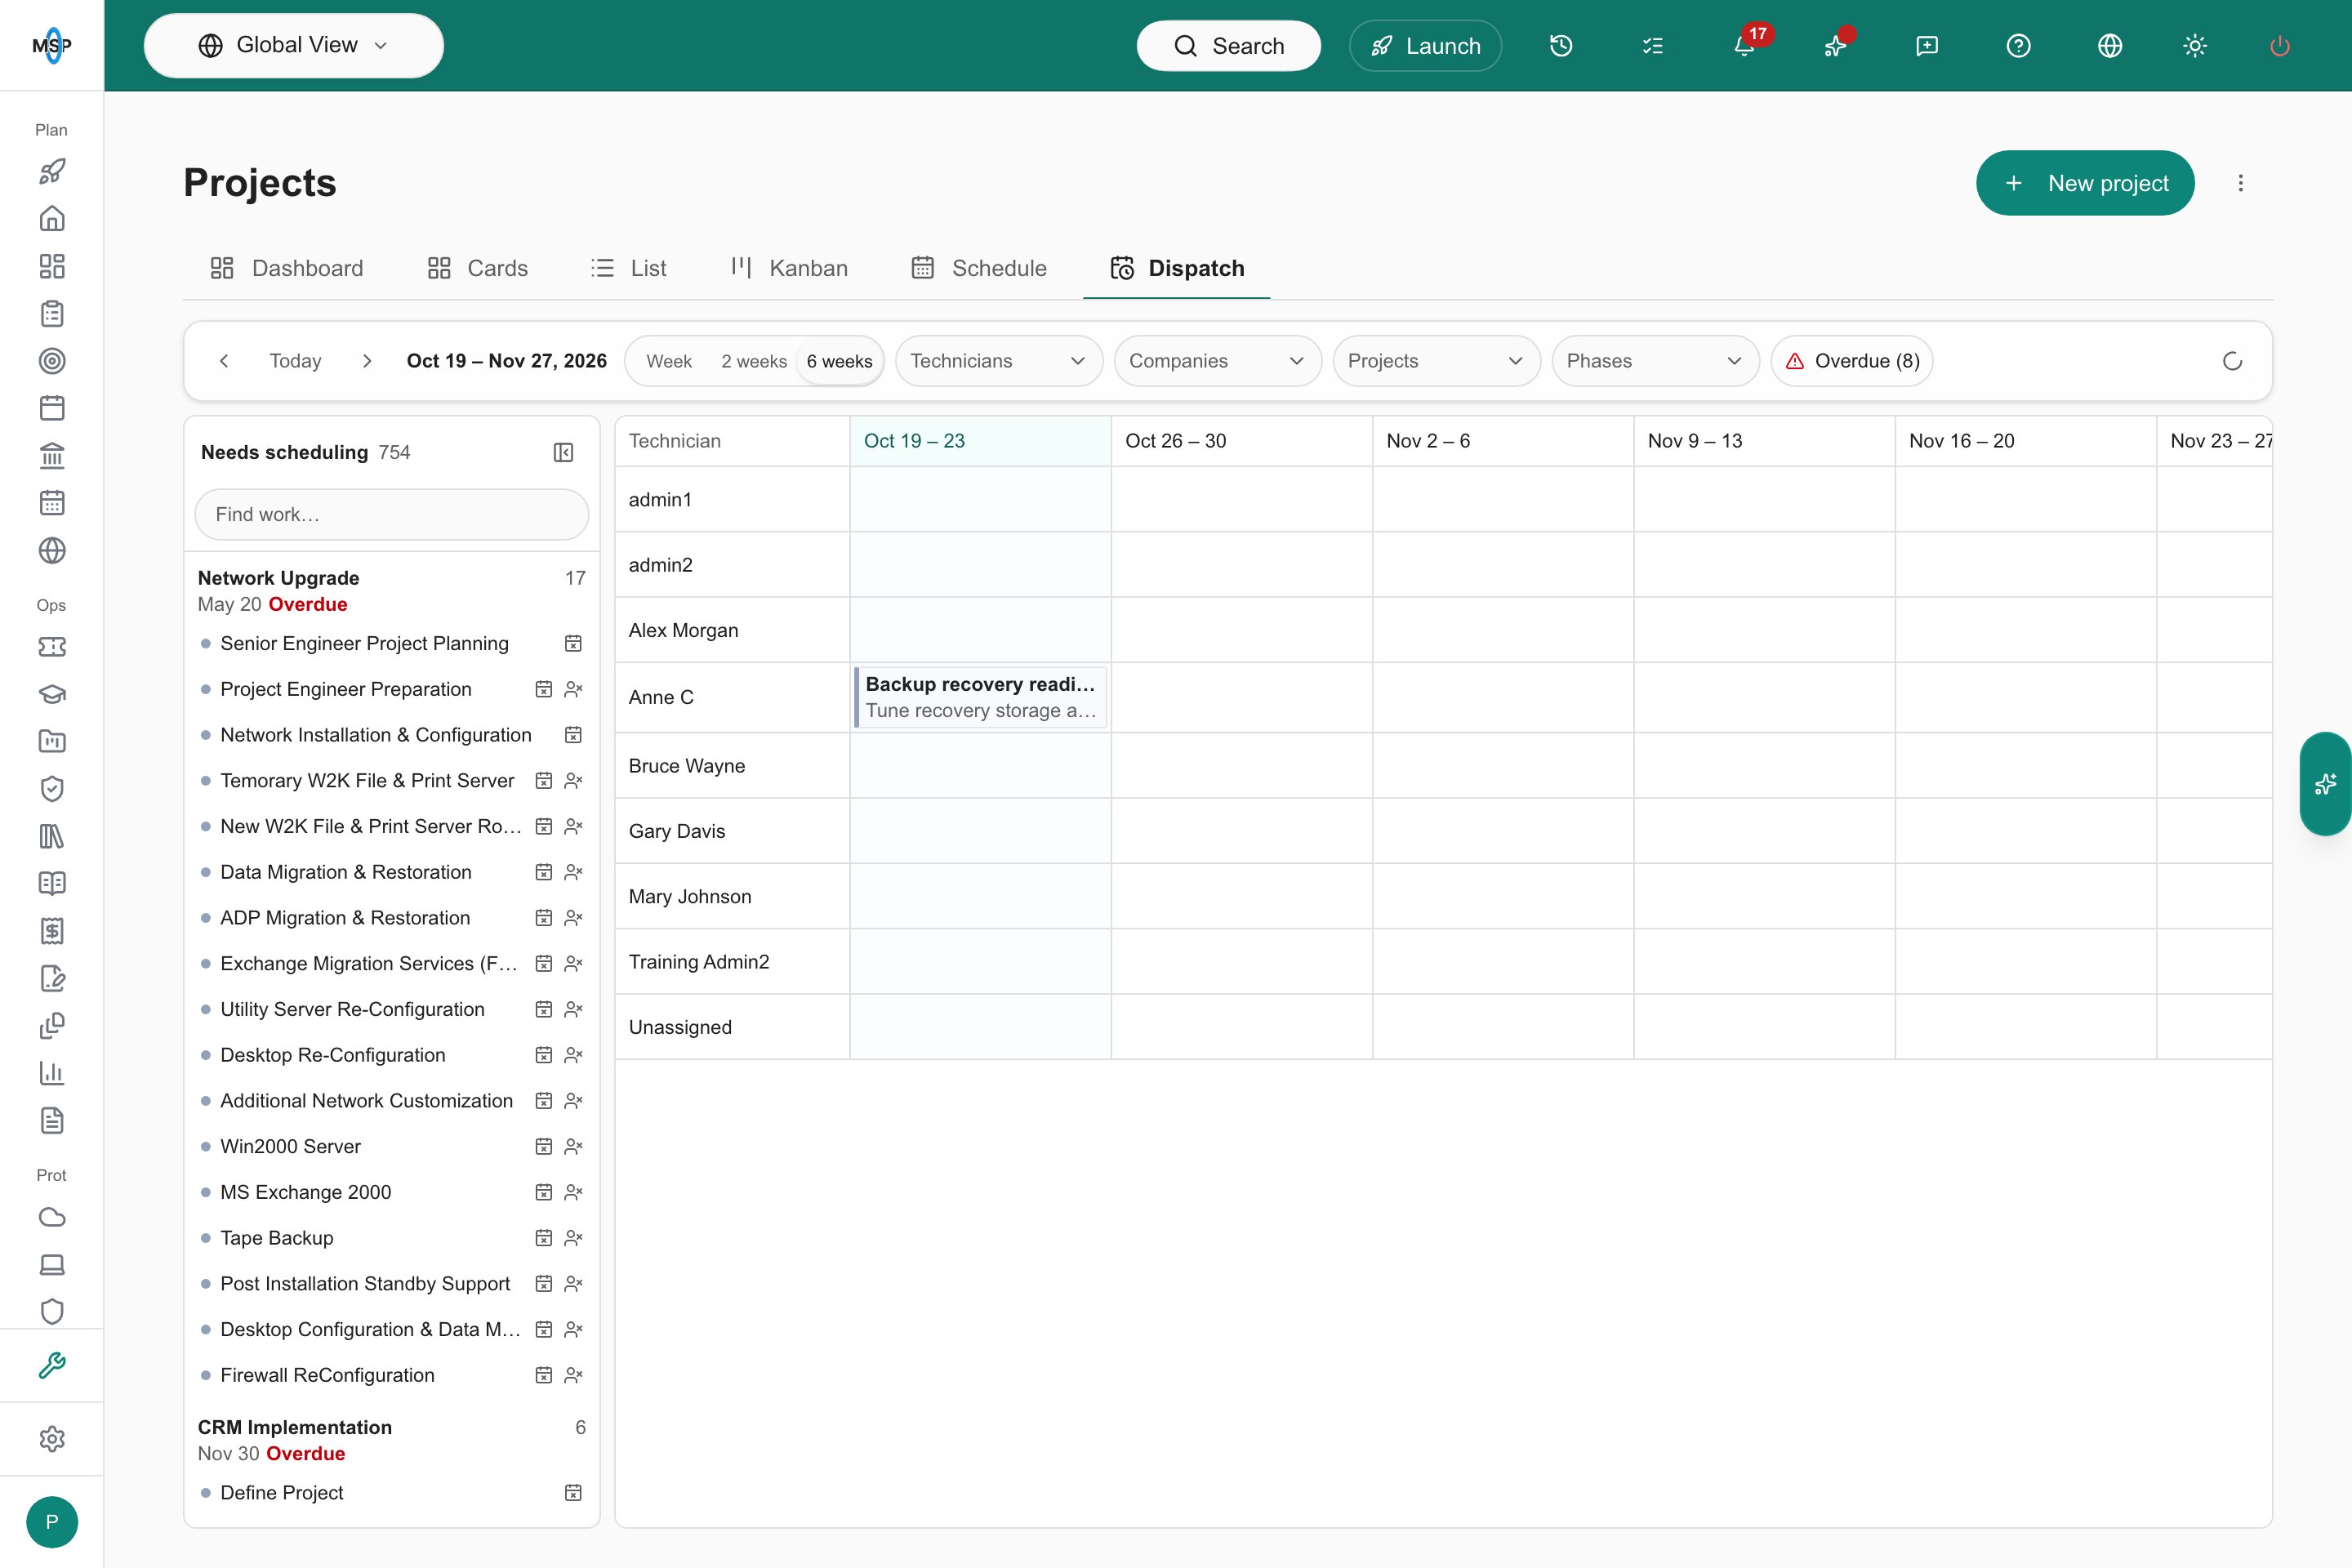Open the home icon in sidebar
This screenshot has width=2352, height=1568.
coord(52,218)
